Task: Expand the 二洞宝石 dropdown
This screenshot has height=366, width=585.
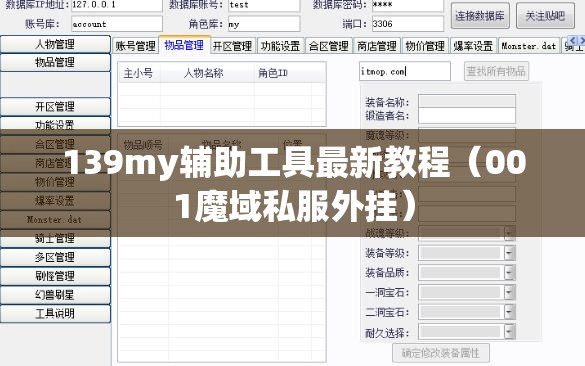Action: pyautogui.click(x=509, y=312)
